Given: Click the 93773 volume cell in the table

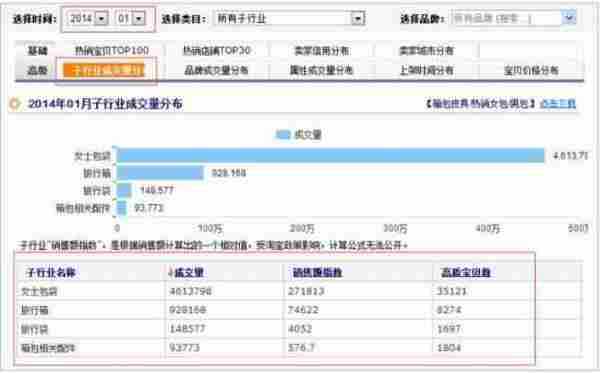Looking at the screenshot, I should tap(184, 348).
